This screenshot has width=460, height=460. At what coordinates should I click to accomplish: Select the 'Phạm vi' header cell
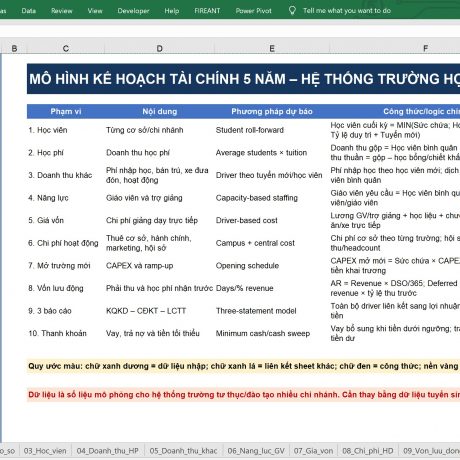click(66, 111)
